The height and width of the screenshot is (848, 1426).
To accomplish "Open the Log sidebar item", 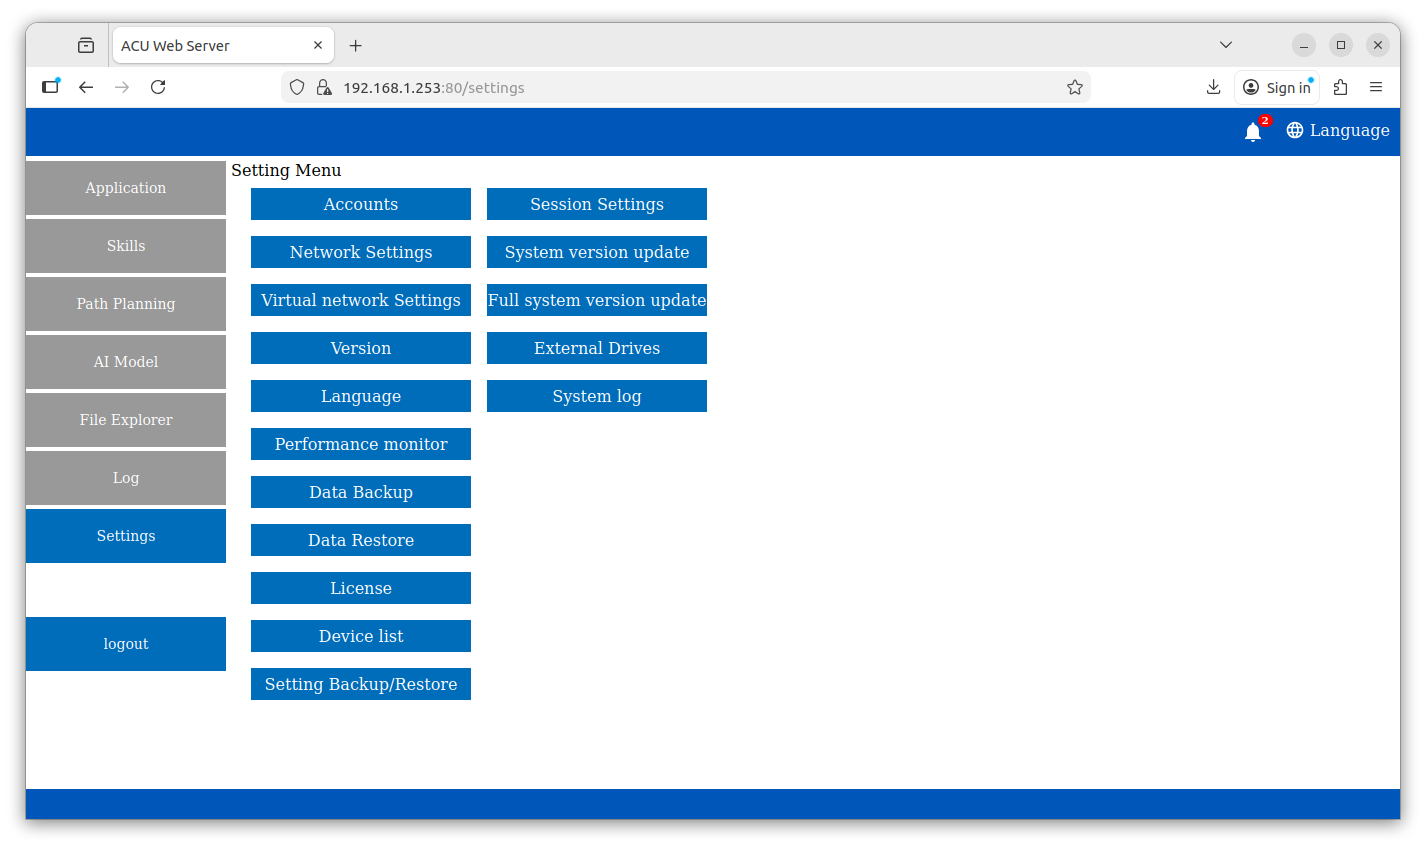I will [x=126, y=478].
